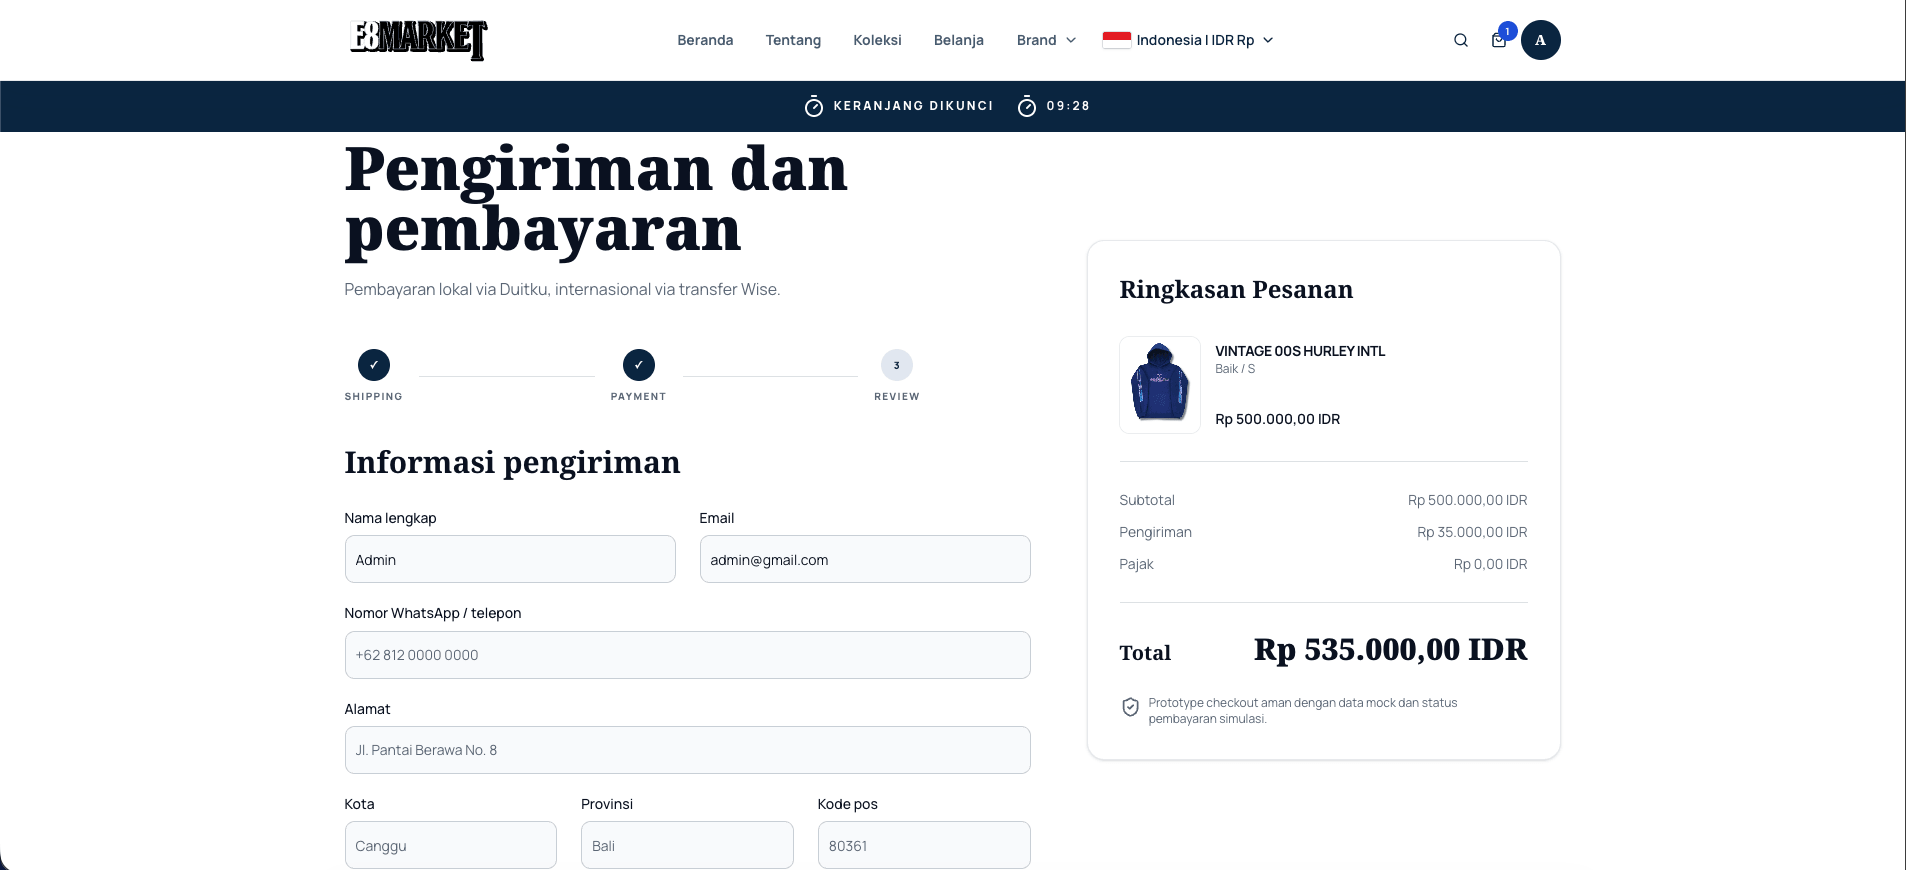Open the user avatar 'A' menu
The width and height of the screenshot is (1906, 870).
click(x=1540, y=40)
